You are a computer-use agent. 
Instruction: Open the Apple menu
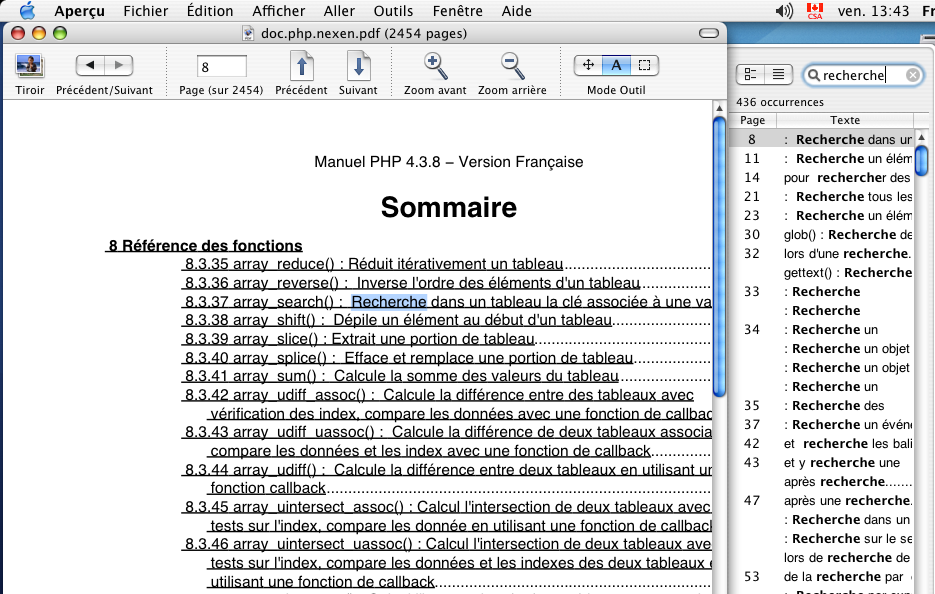pyautogui.click(x=27, y=11)
